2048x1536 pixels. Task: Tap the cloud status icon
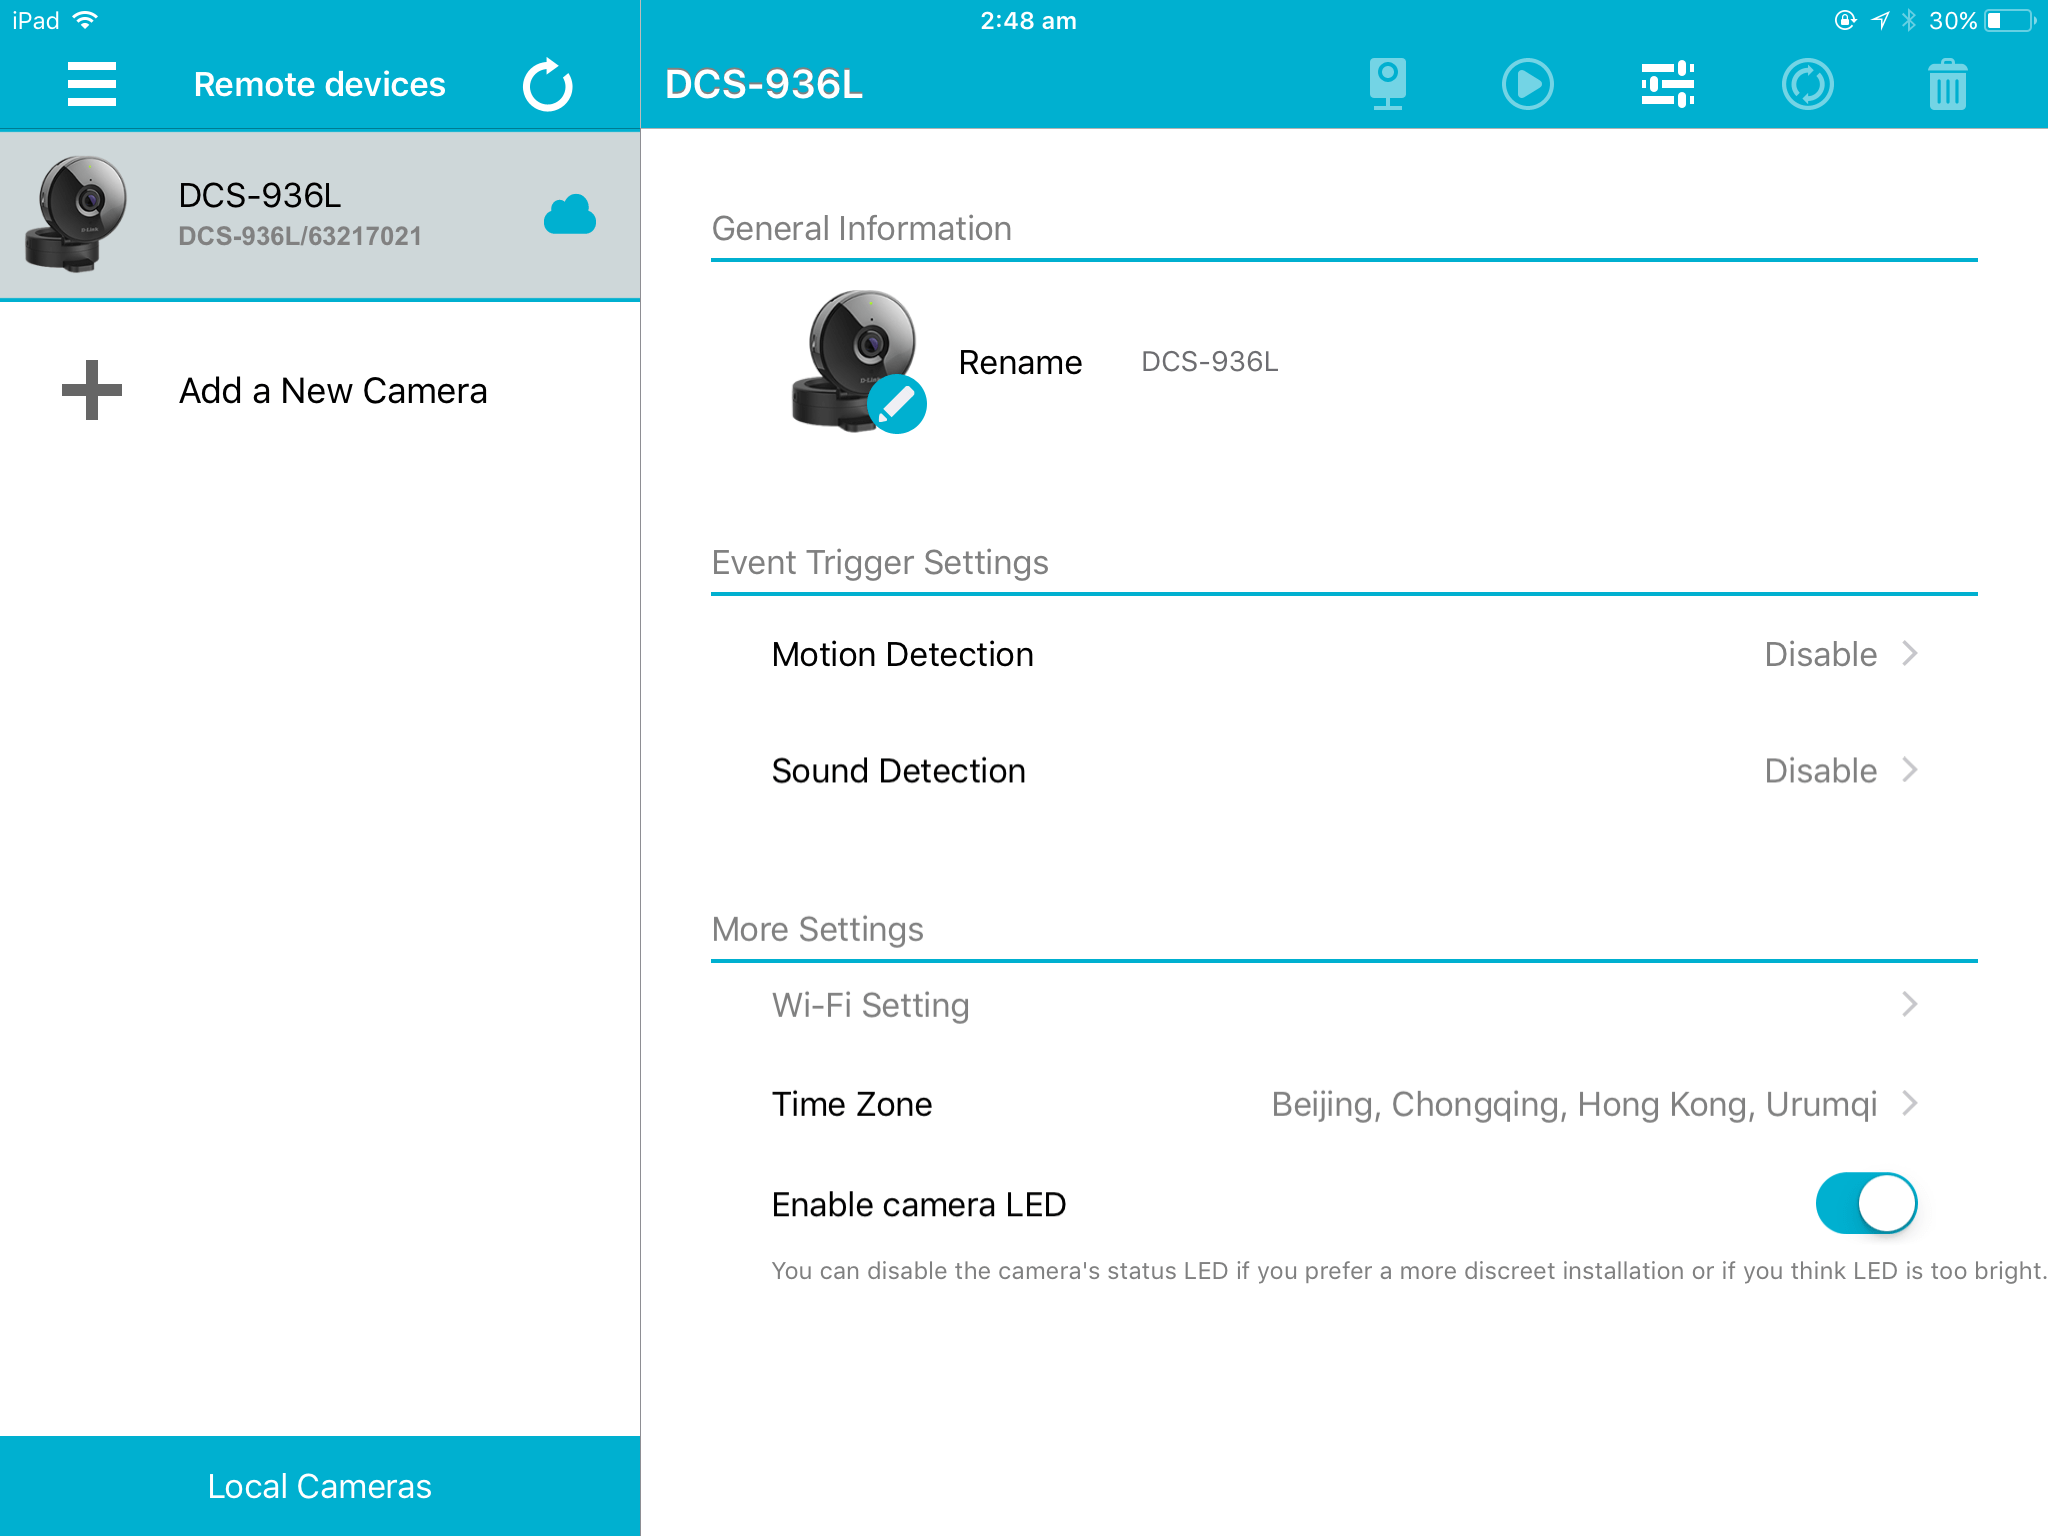coord(570,215)
